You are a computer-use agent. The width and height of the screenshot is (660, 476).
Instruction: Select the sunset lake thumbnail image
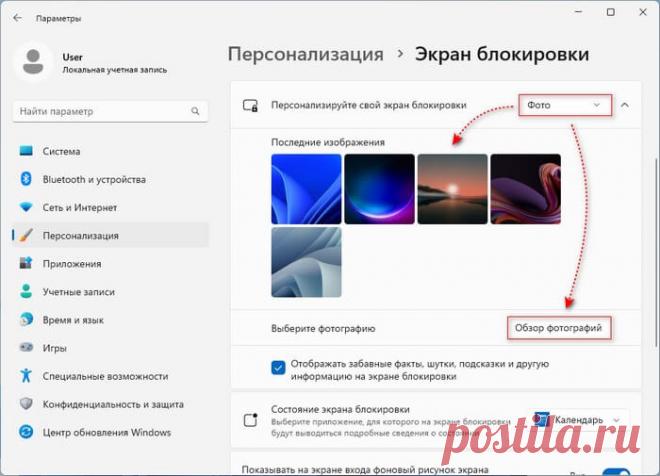pos(452,188)
